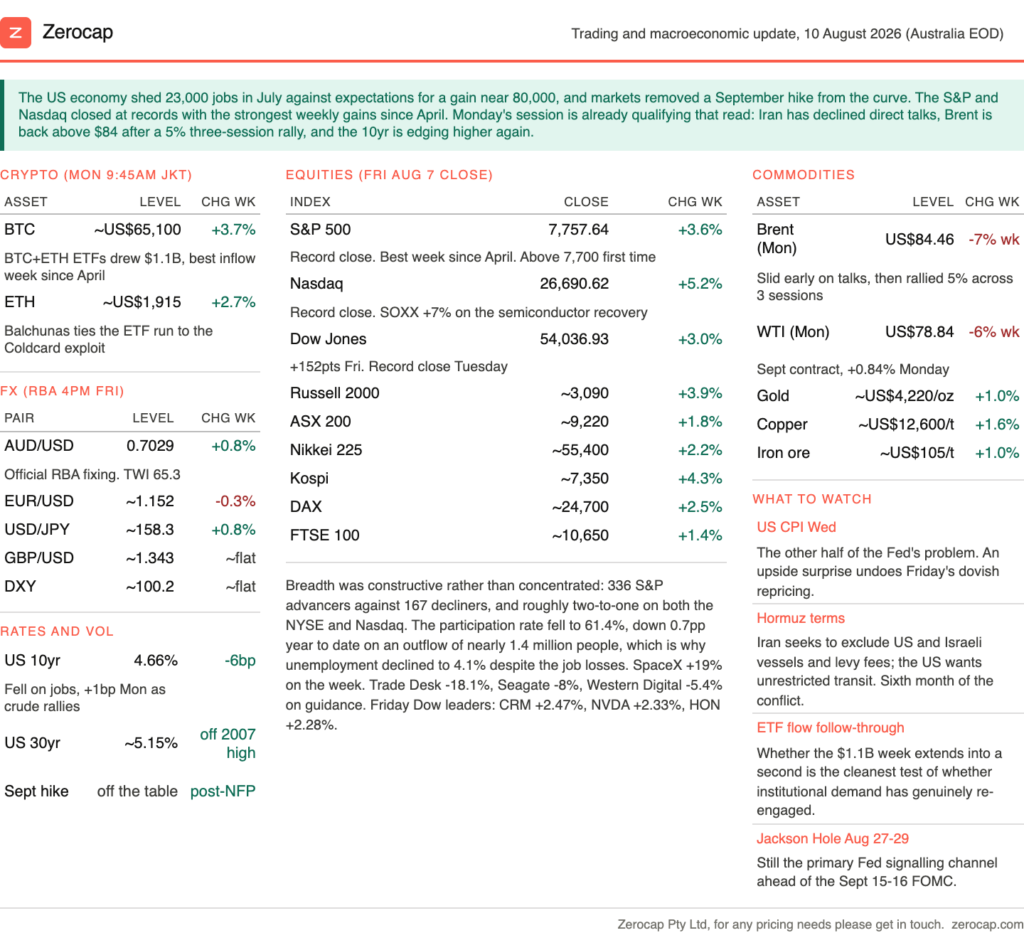1024x950 pixels.
Task: Click FTSE 100 weekly change +1.4%
Action: (x=700, y=535)
